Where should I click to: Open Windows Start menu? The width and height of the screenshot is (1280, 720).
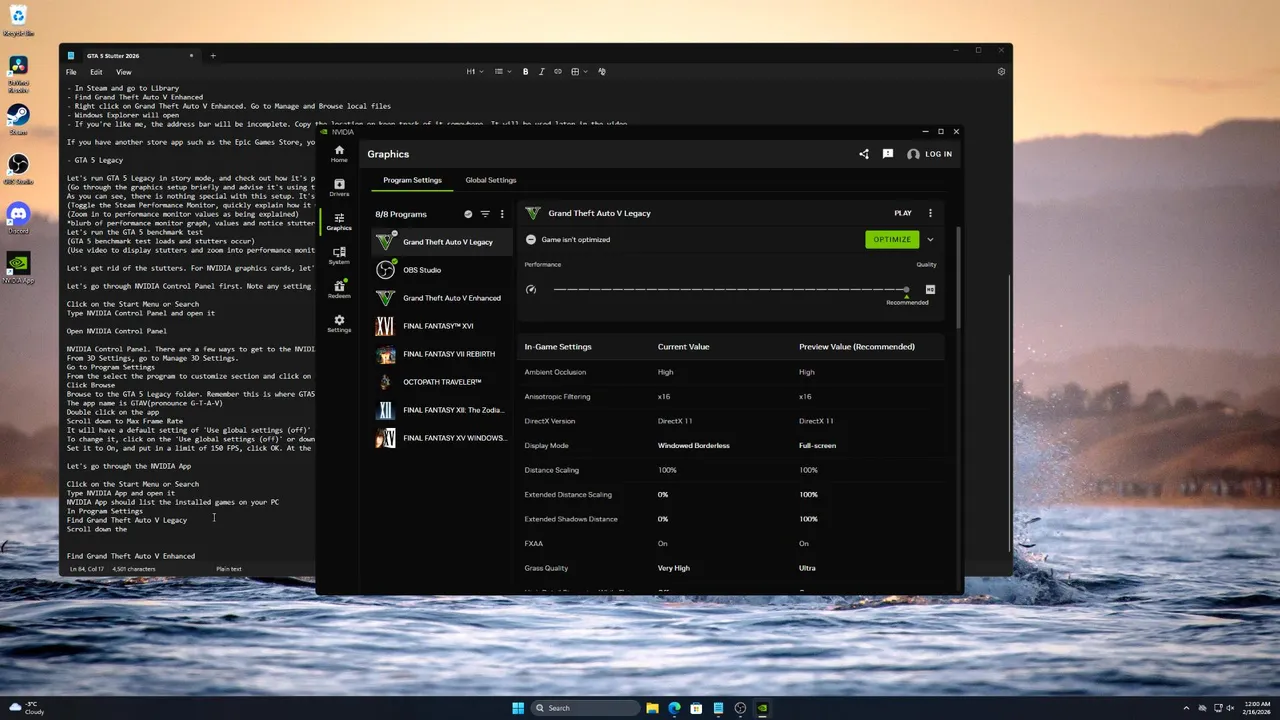[518, 708]
